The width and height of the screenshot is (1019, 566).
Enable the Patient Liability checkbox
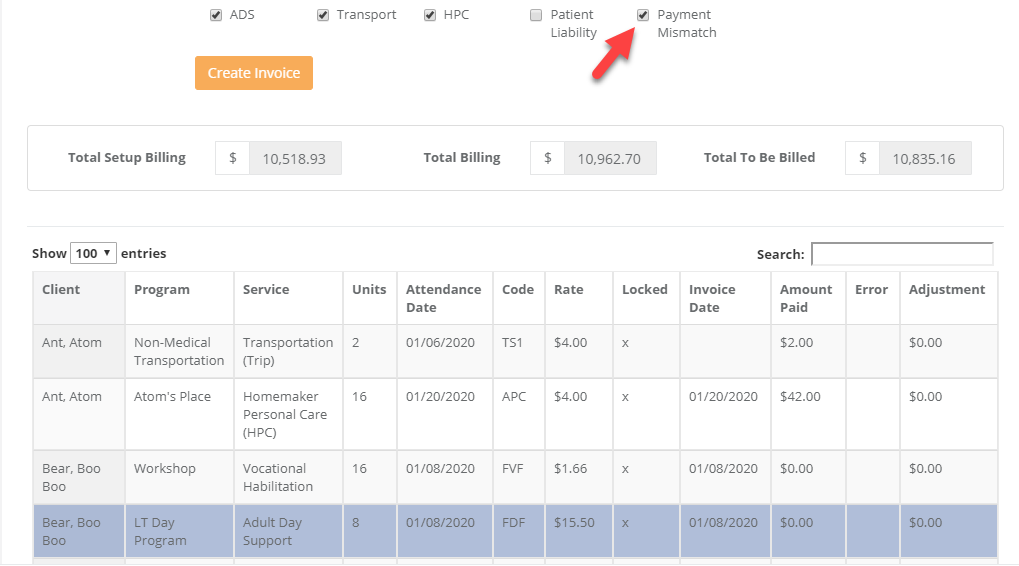(536, 15)
